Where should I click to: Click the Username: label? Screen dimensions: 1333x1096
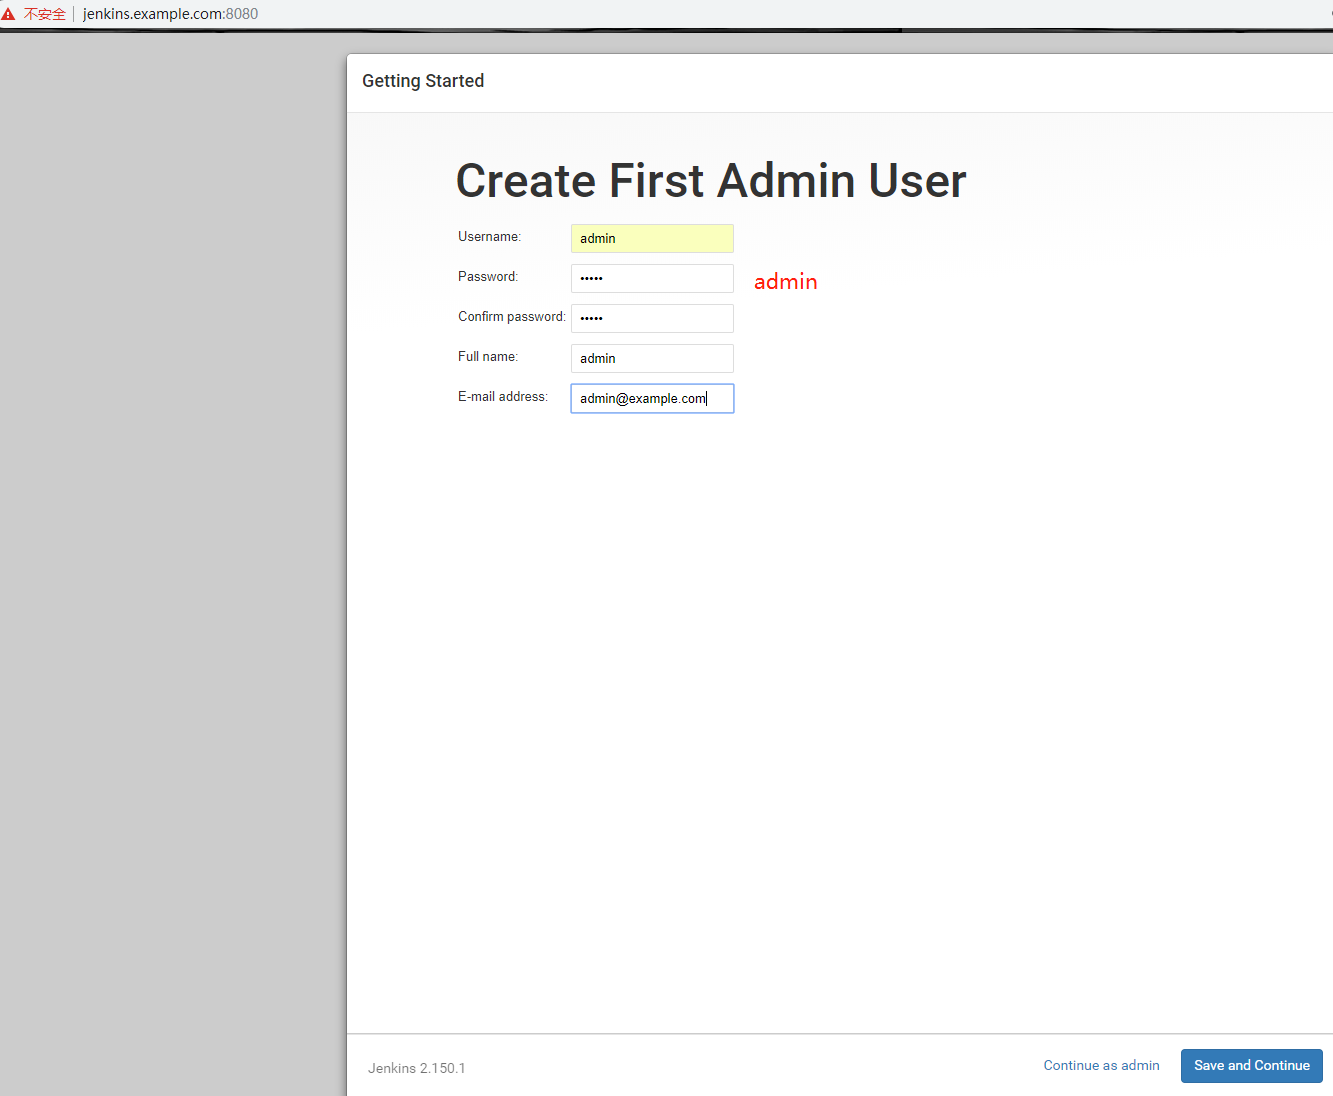click(489, 237)
